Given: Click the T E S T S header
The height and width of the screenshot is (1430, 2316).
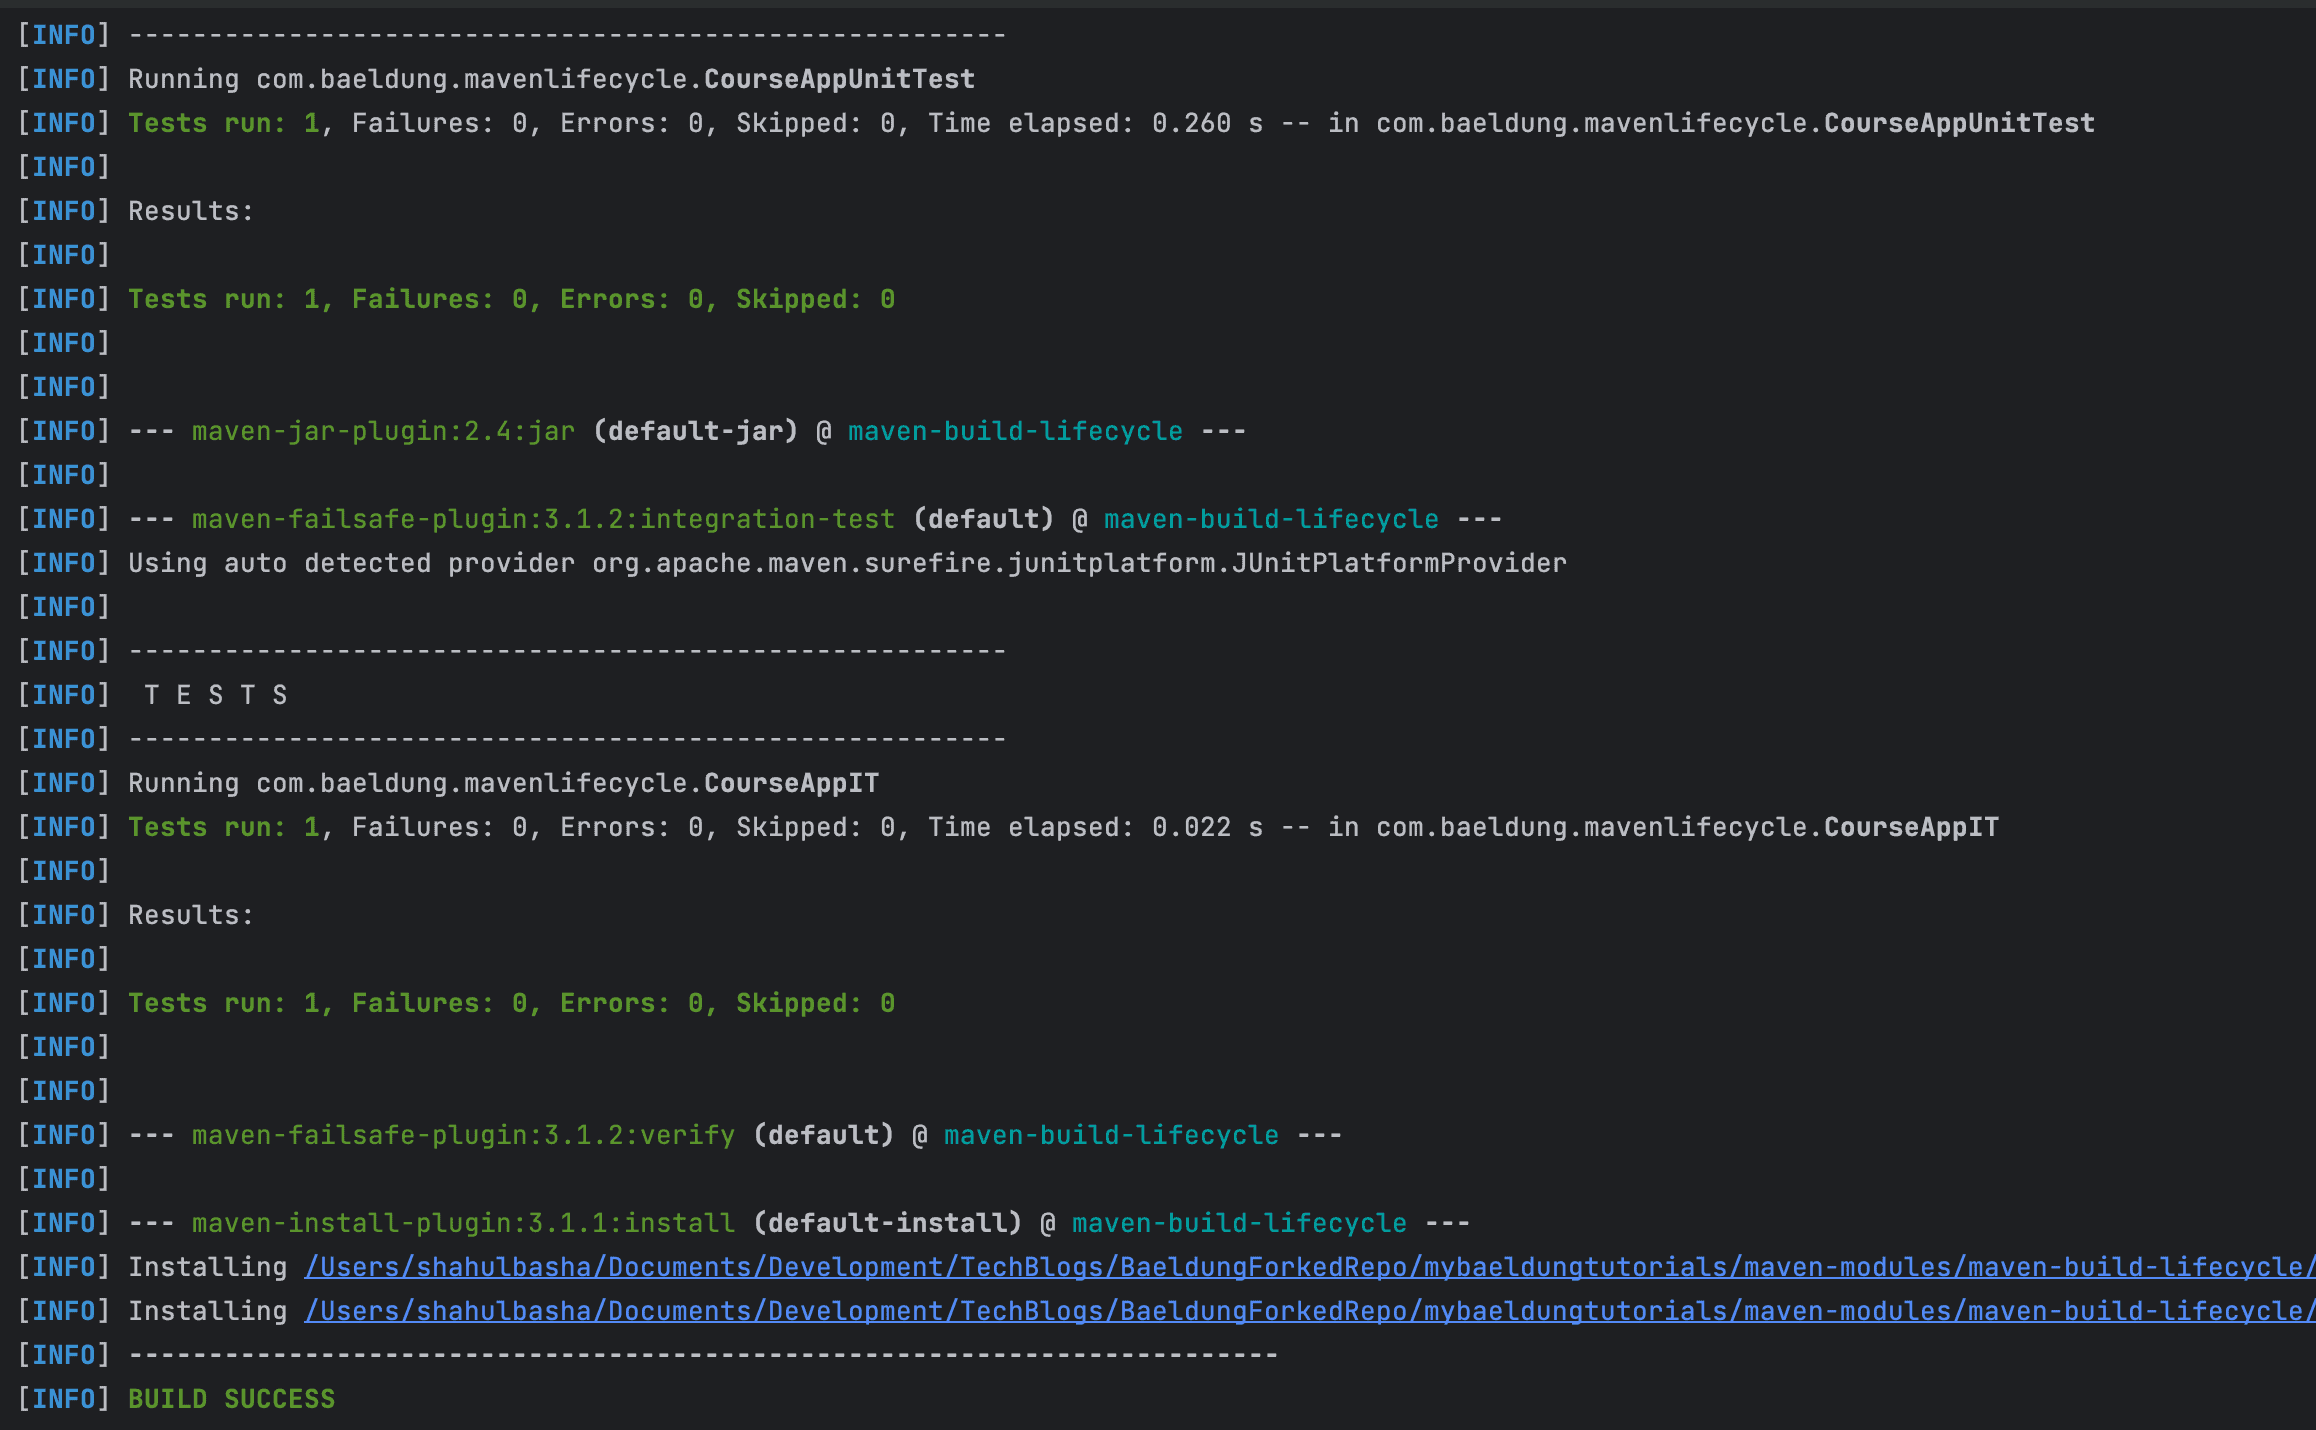Looking at the screenshot, I should point(215,695).
